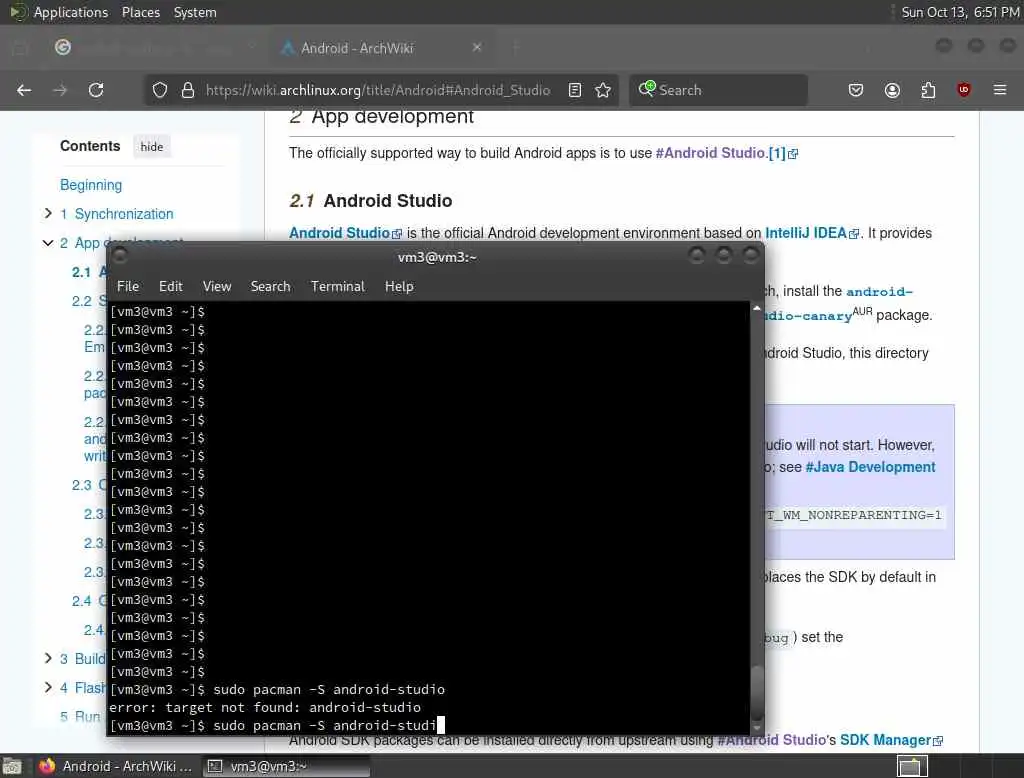Open the IntelliJ IDEA link
The width and height of the screenshot is (1024, 778).
811,233
